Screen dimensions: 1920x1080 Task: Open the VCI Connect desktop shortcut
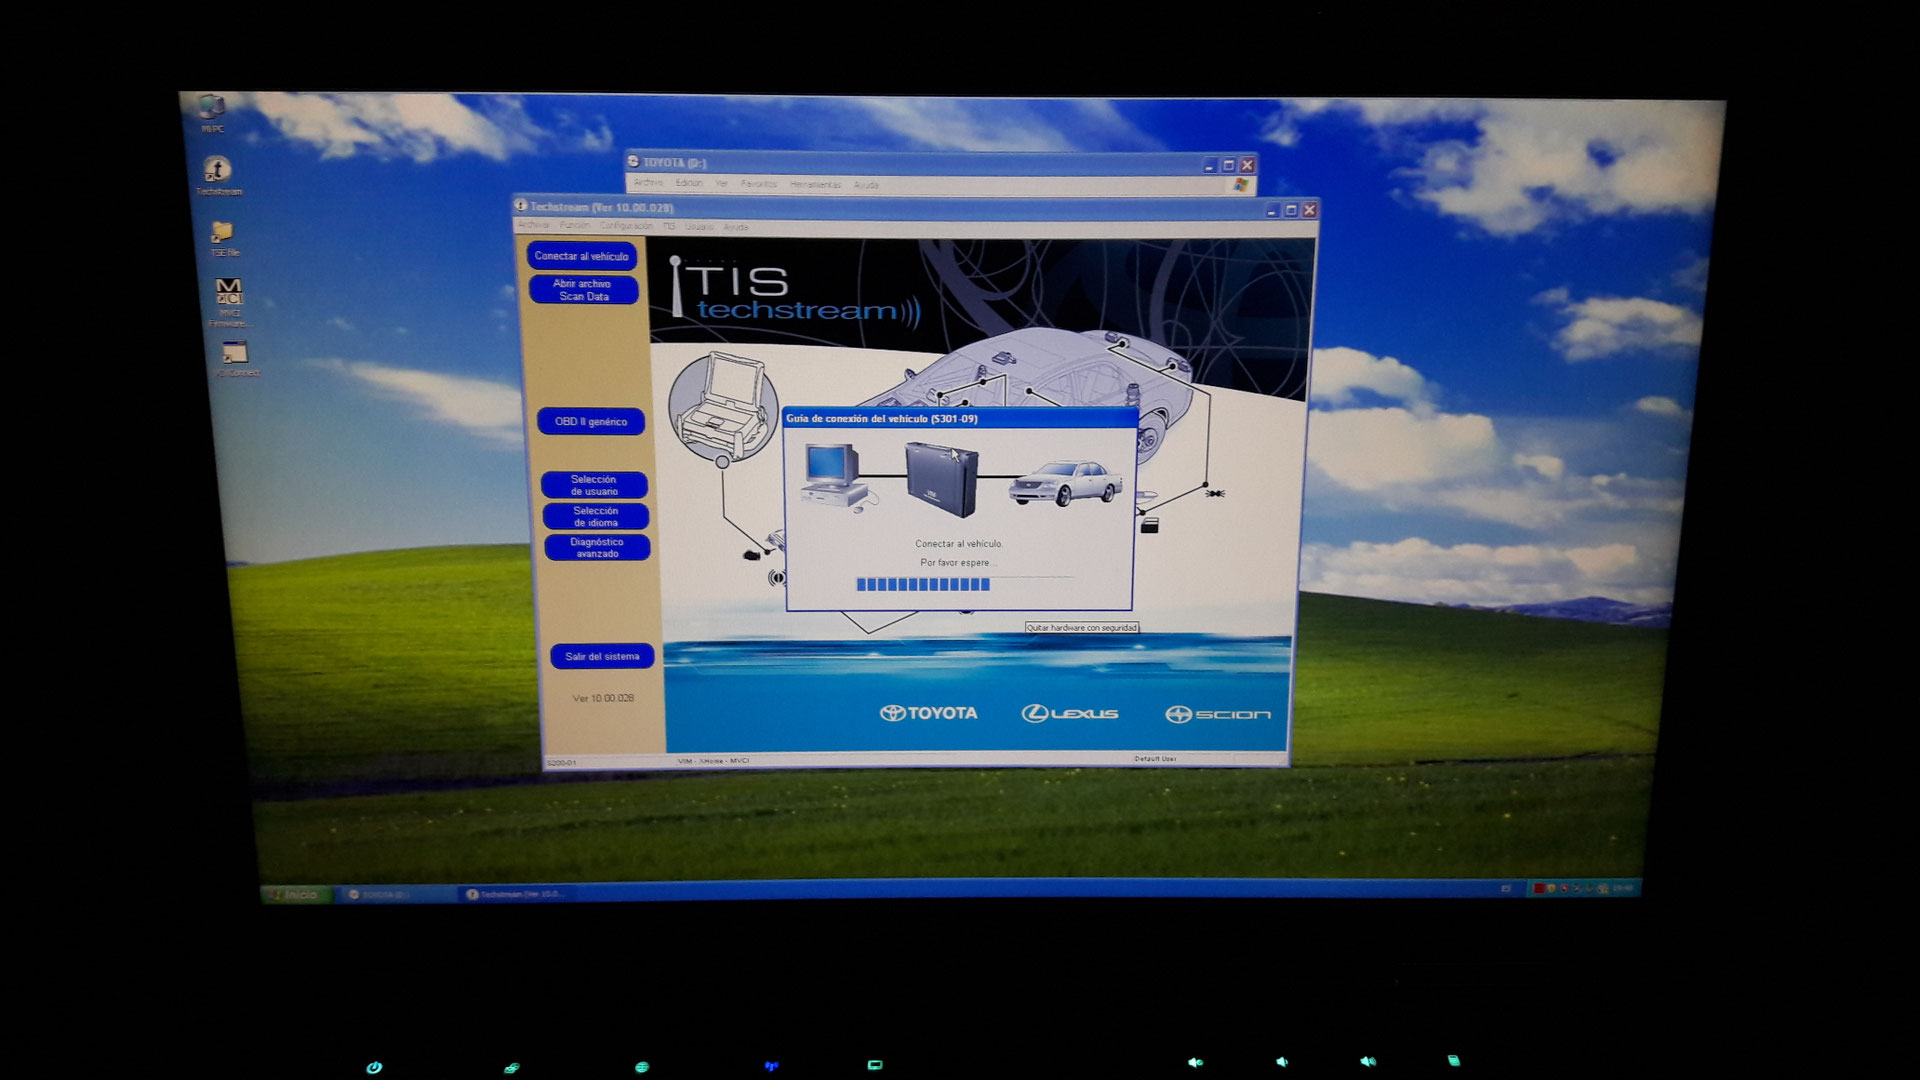(235, 354)
